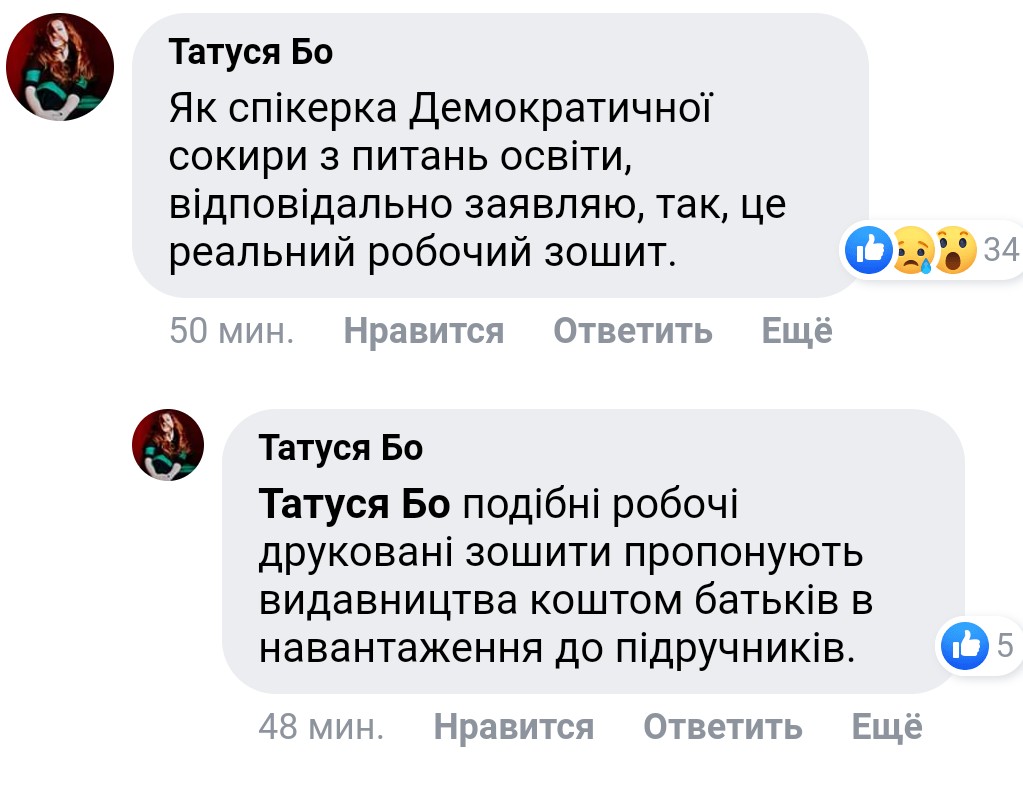
Task: Click the blue thumbs-up reaction on the first comment
Action: [x=868, y=250]
